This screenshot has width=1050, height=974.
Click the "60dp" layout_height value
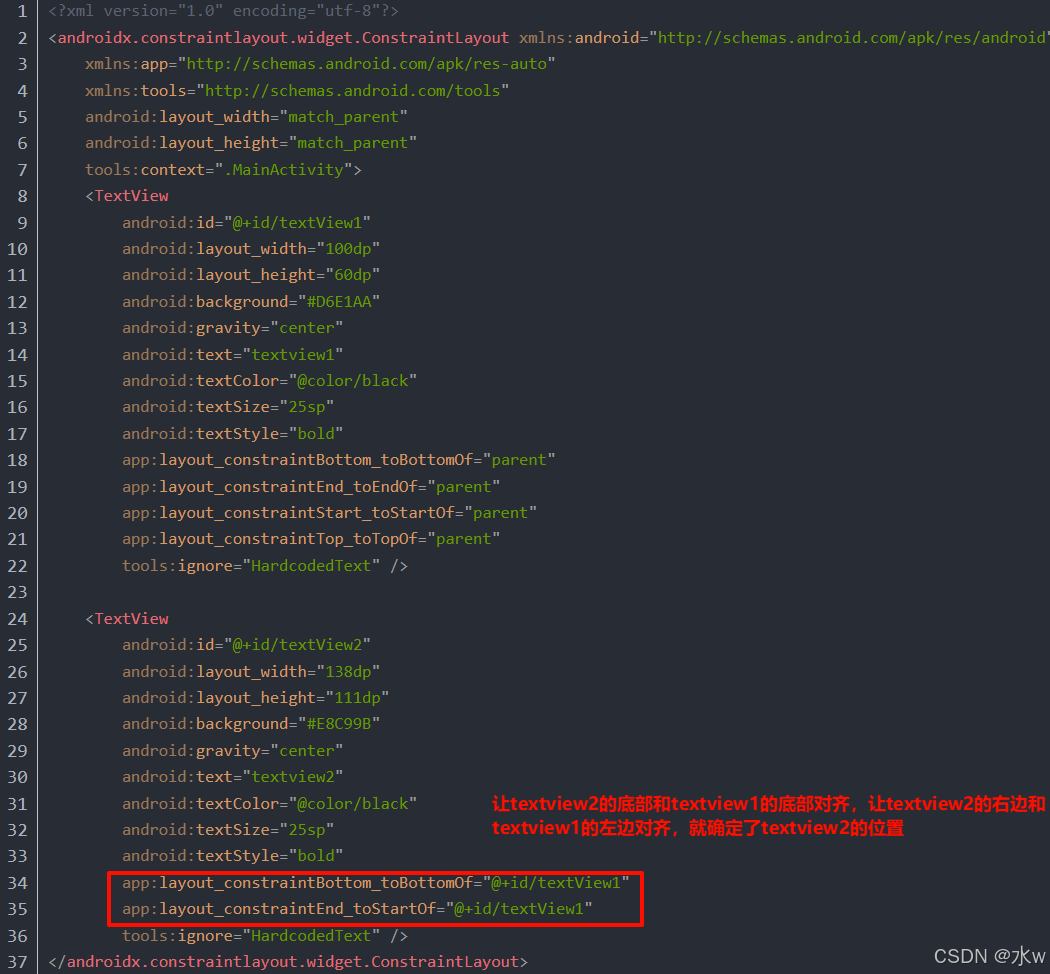[352, 275]
